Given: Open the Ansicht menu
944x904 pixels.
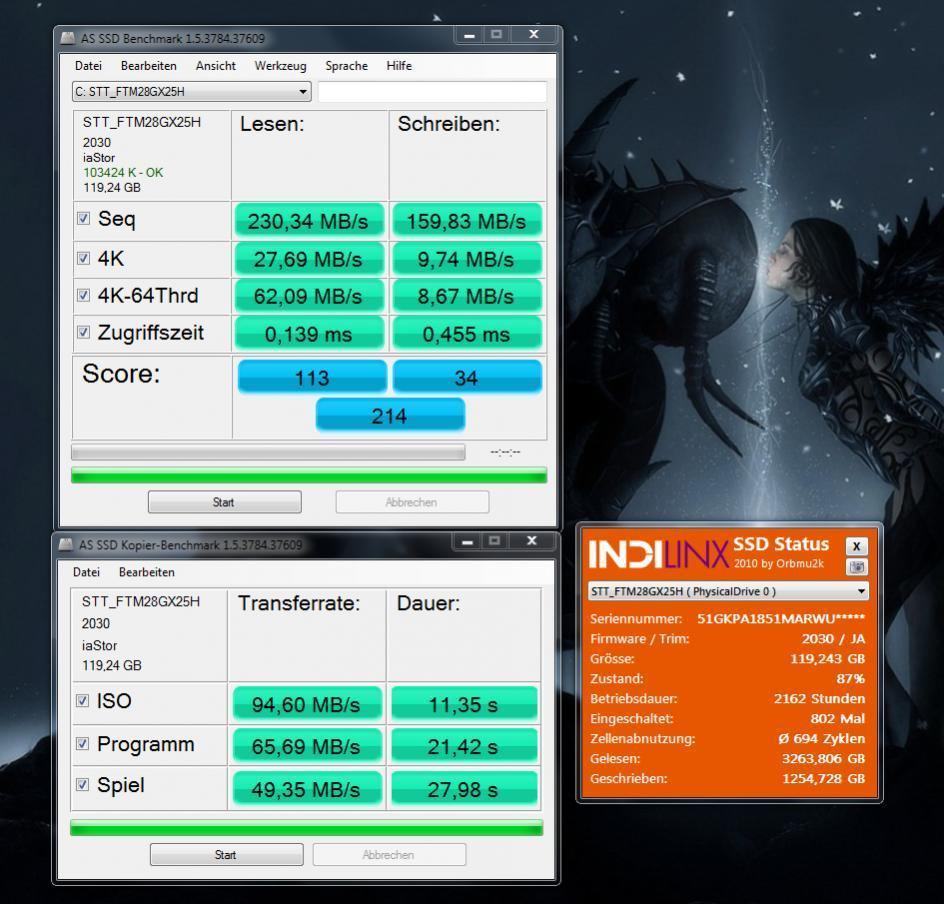Looking at the screenshot, I should 216,66.
